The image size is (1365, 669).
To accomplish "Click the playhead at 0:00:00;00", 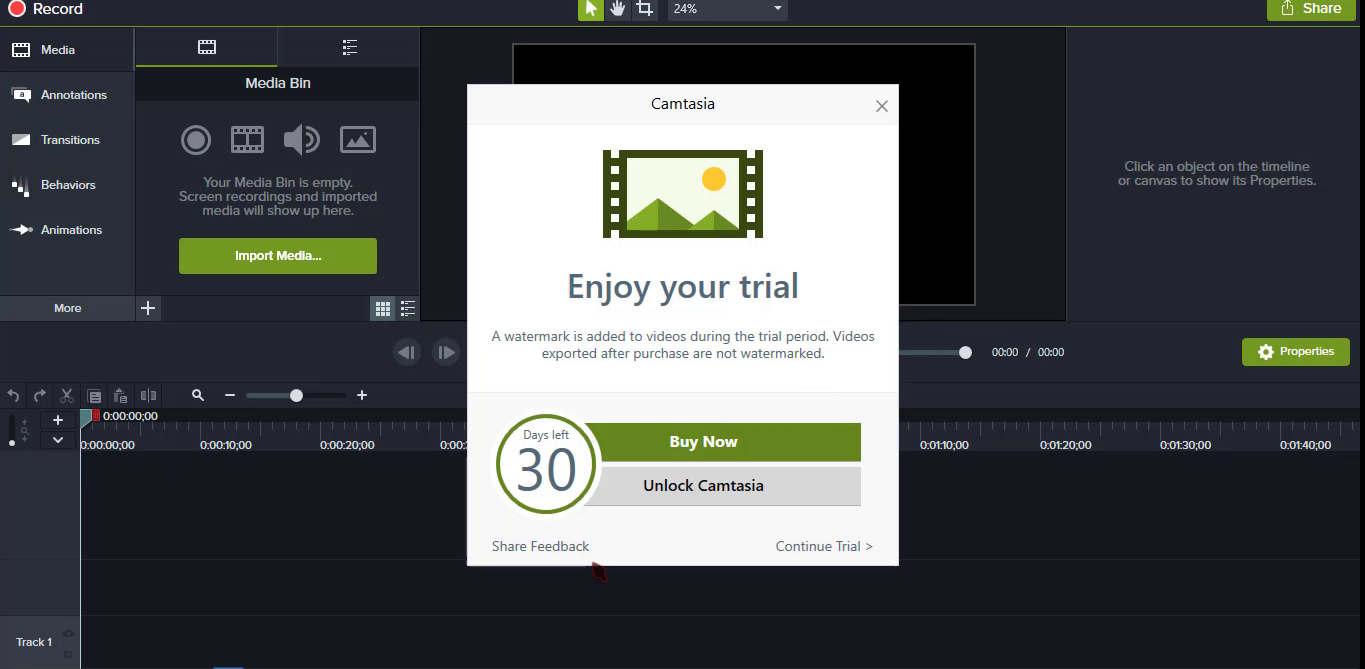I will click(x=86, y=420).
